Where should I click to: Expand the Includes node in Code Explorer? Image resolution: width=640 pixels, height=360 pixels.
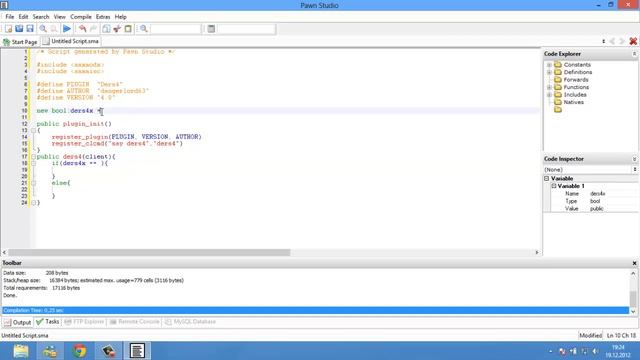pos(549,95)
